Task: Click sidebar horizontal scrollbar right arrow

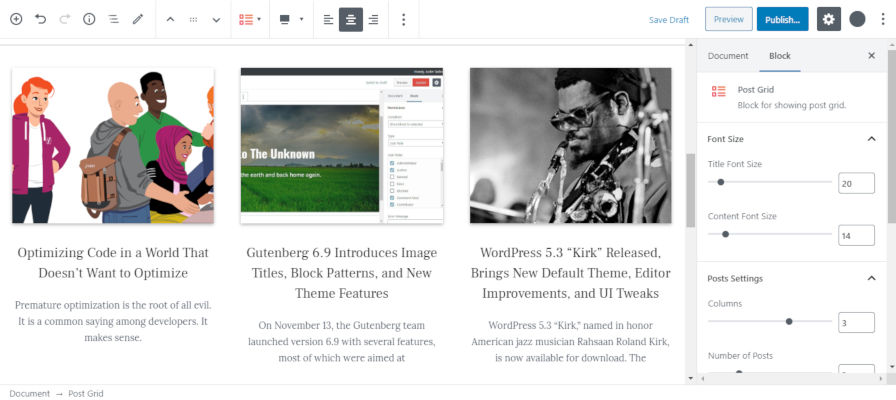Action: coord(883,378)
